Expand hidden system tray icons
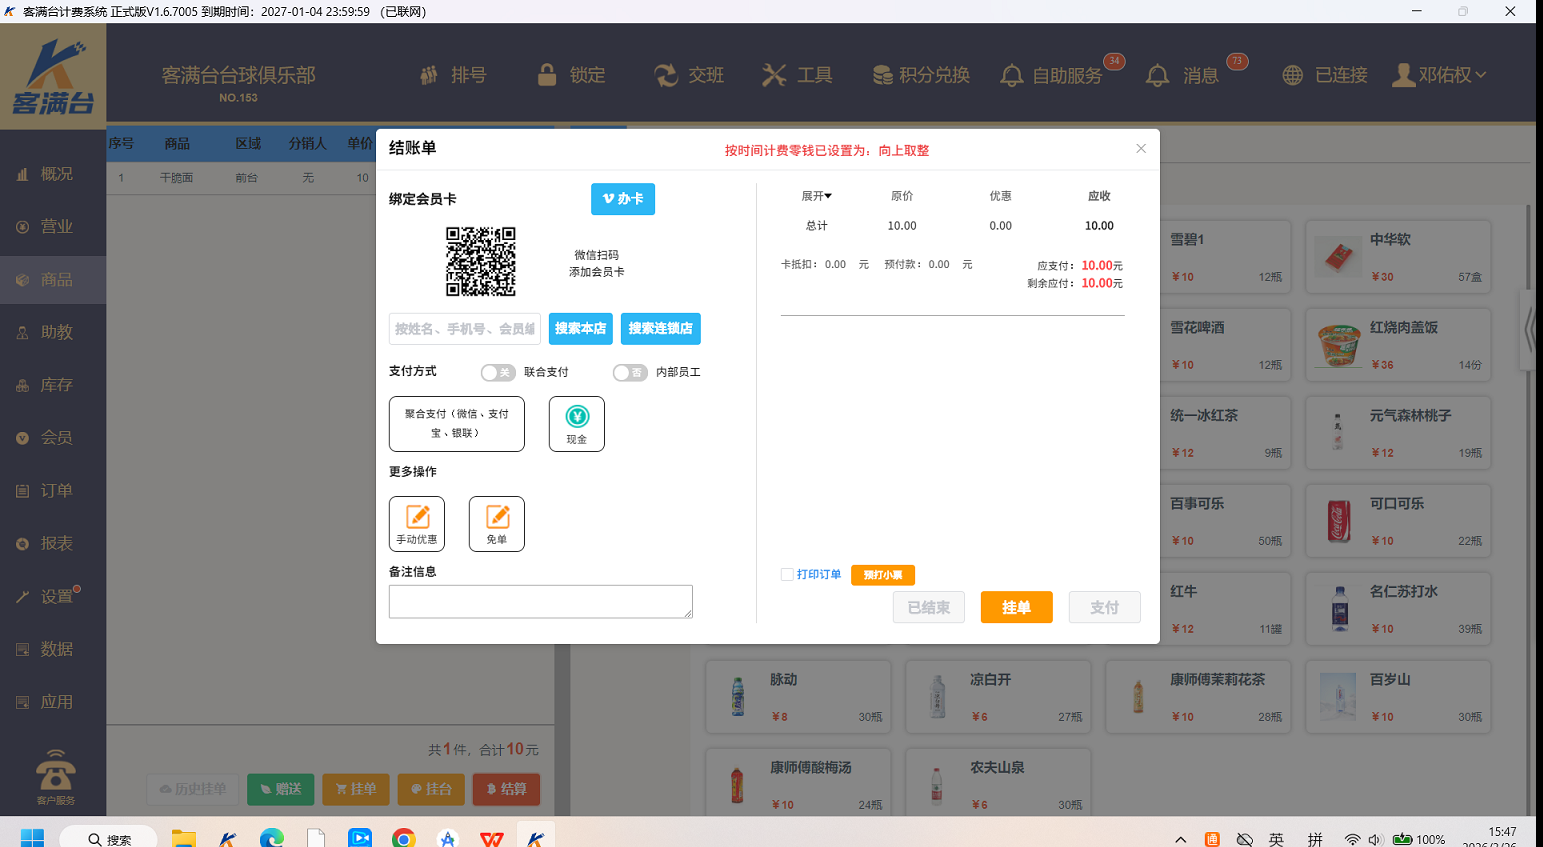This screenshot has width=1543, height=847. point(1180,840)
